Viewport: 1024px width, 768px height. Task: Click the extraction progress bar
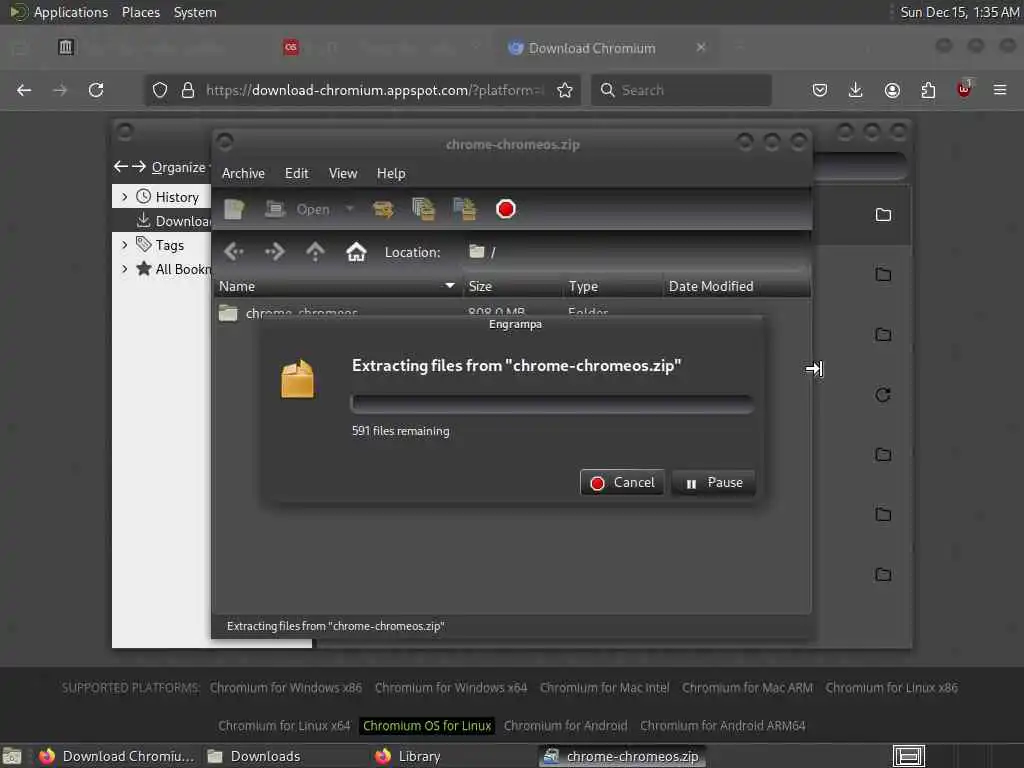(x=552, y=404)
